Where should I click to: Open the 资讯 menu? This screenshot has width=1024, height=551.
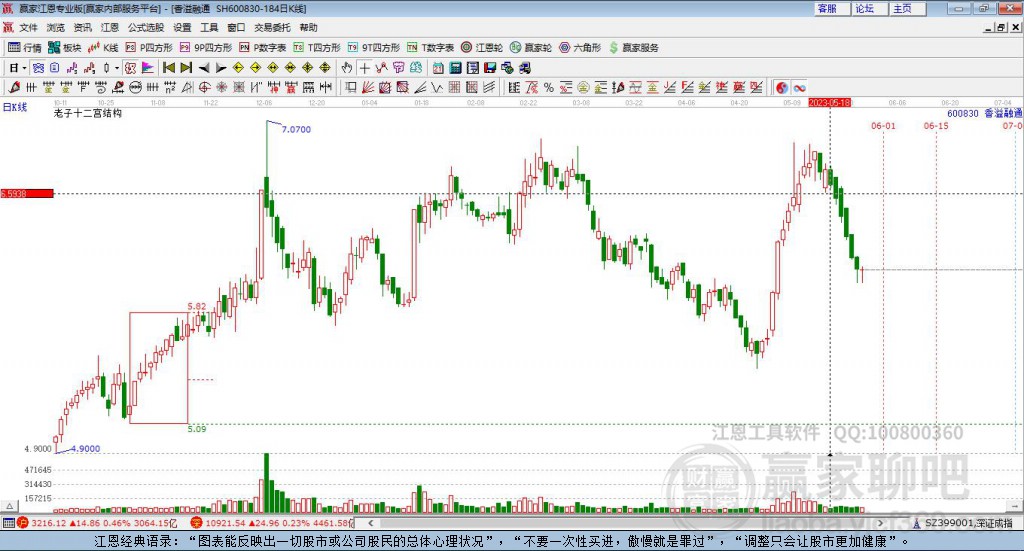83,27
